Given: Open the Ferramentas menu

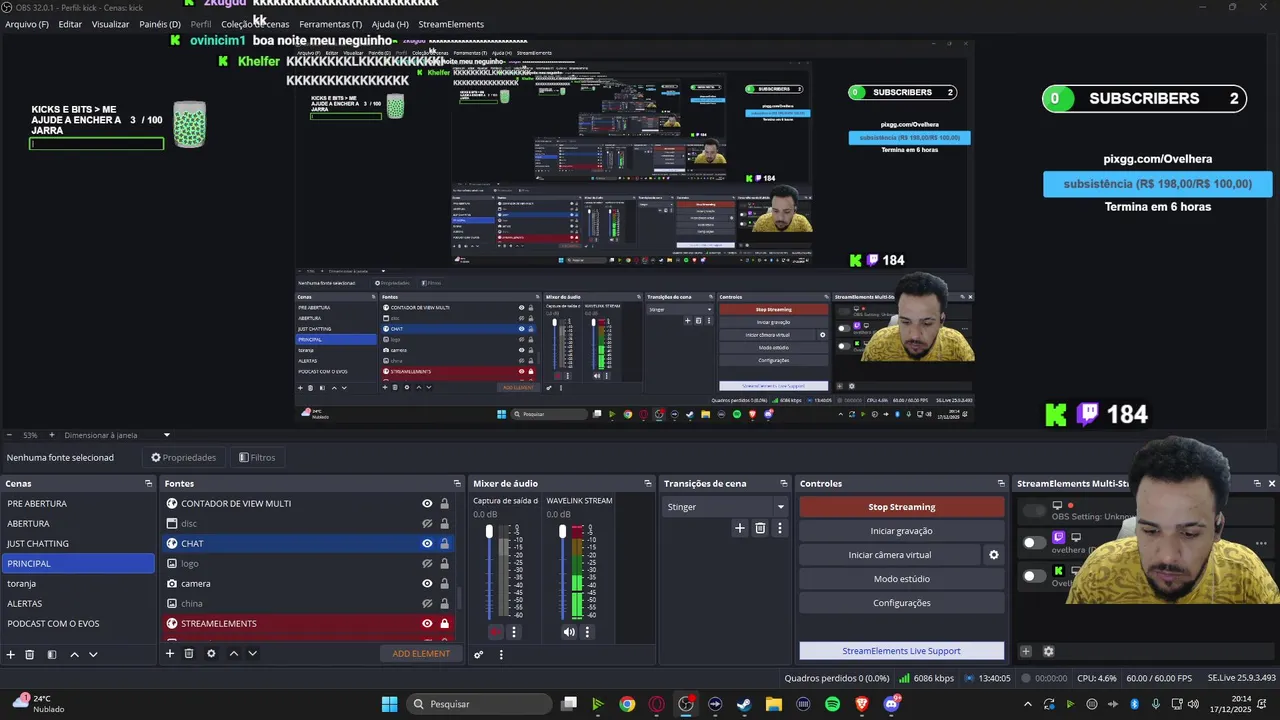Looking at the screenshot, I should click(x=330, y=24).
